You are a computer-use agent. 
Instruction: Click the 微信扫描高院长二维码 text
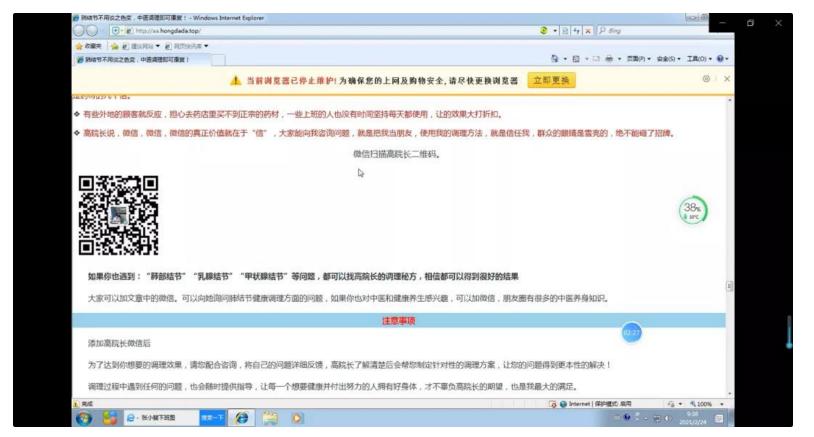tap(397, 154)
